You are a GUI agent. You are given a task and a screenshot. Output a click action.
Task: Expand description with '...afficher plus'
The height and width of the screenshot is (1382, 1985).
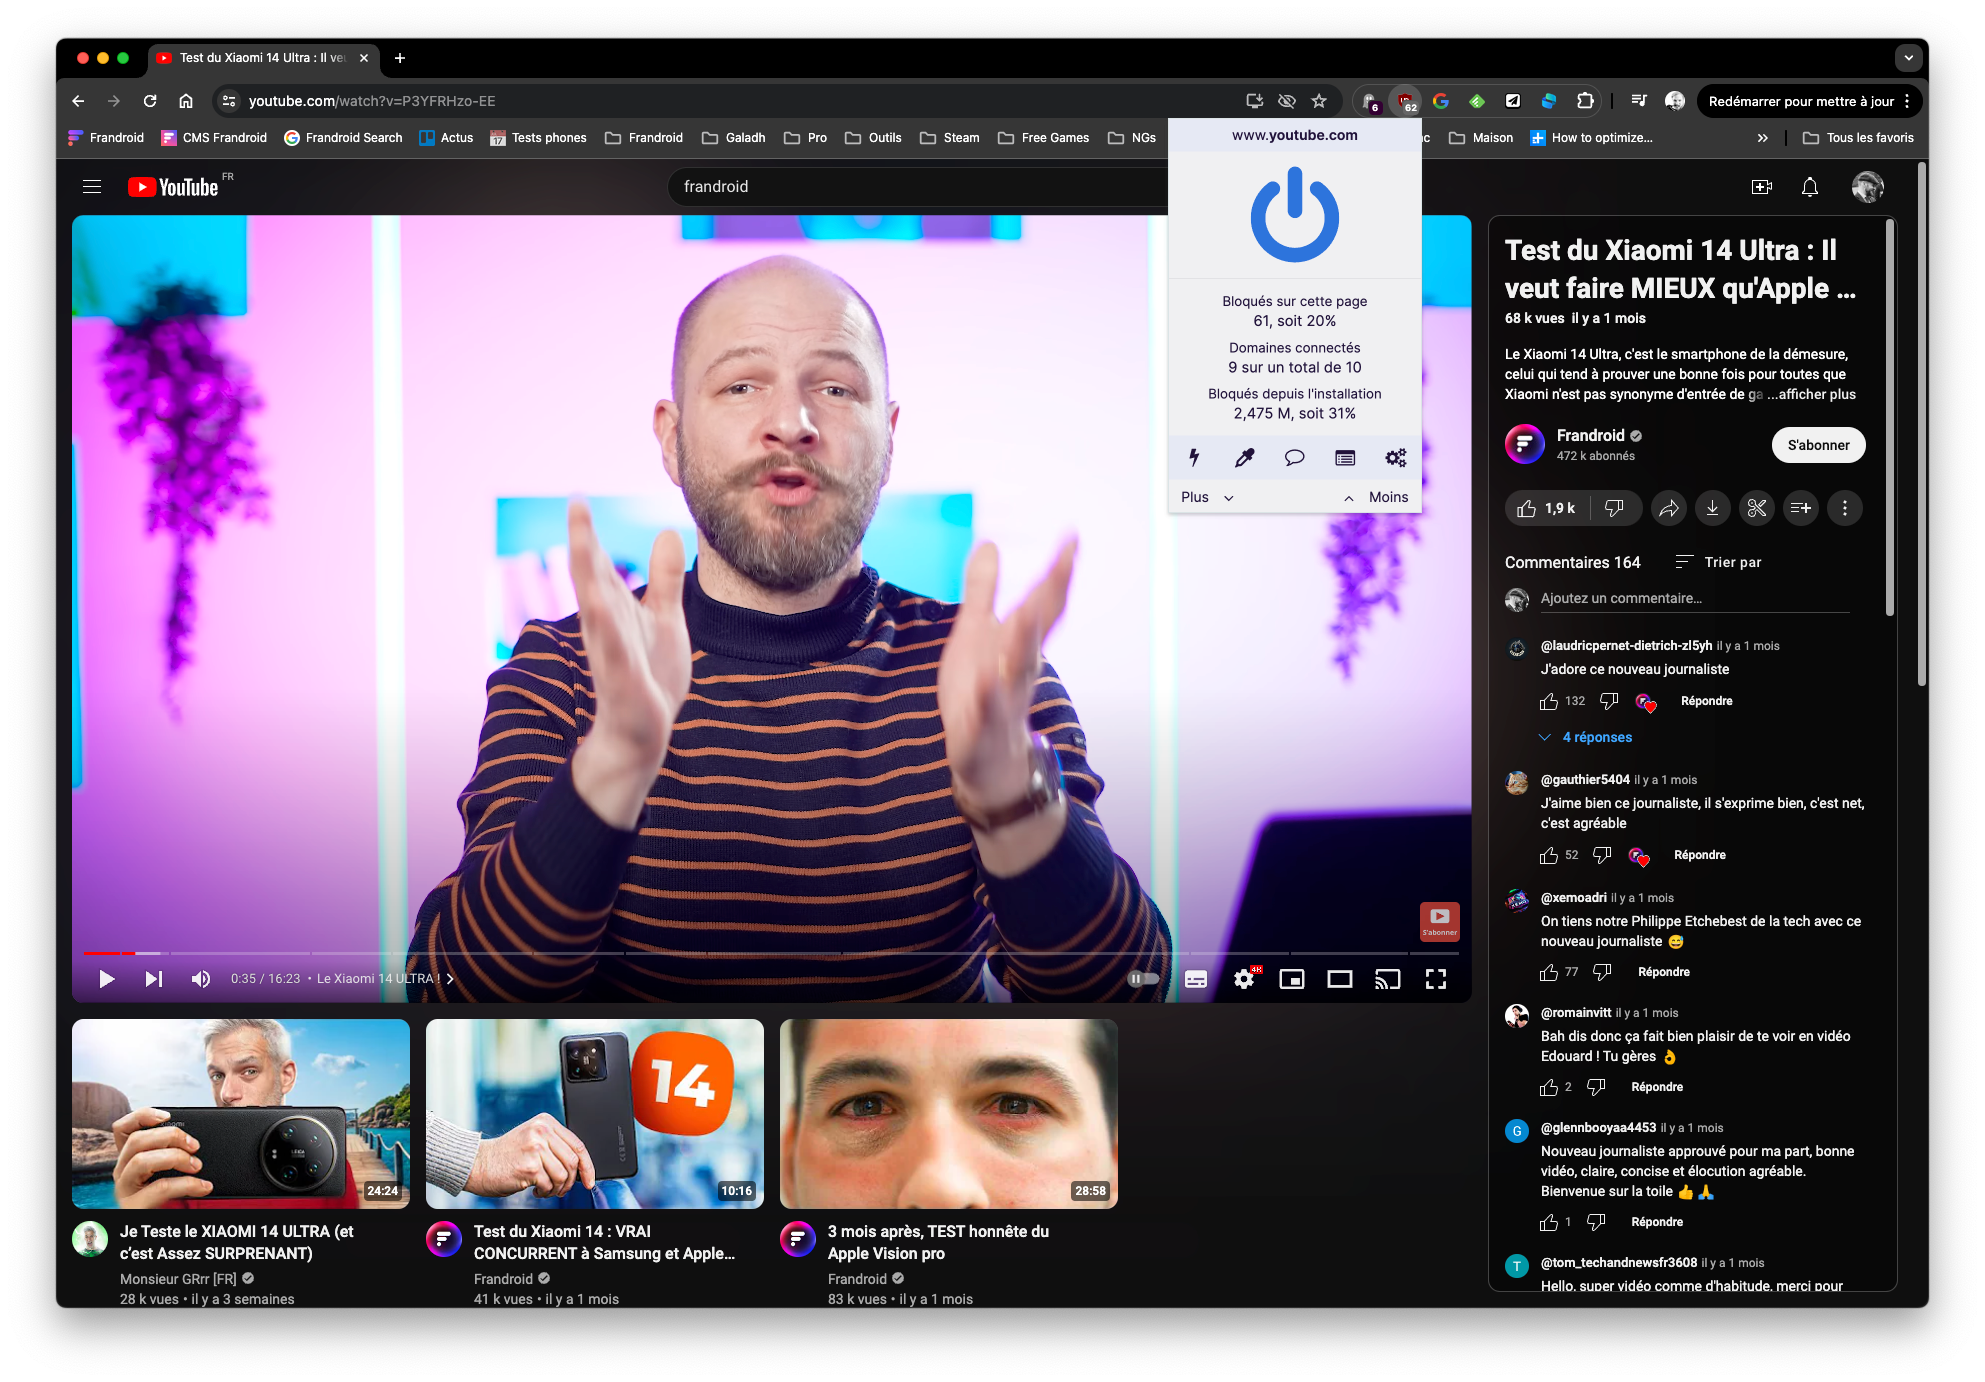pos(1811,394)
